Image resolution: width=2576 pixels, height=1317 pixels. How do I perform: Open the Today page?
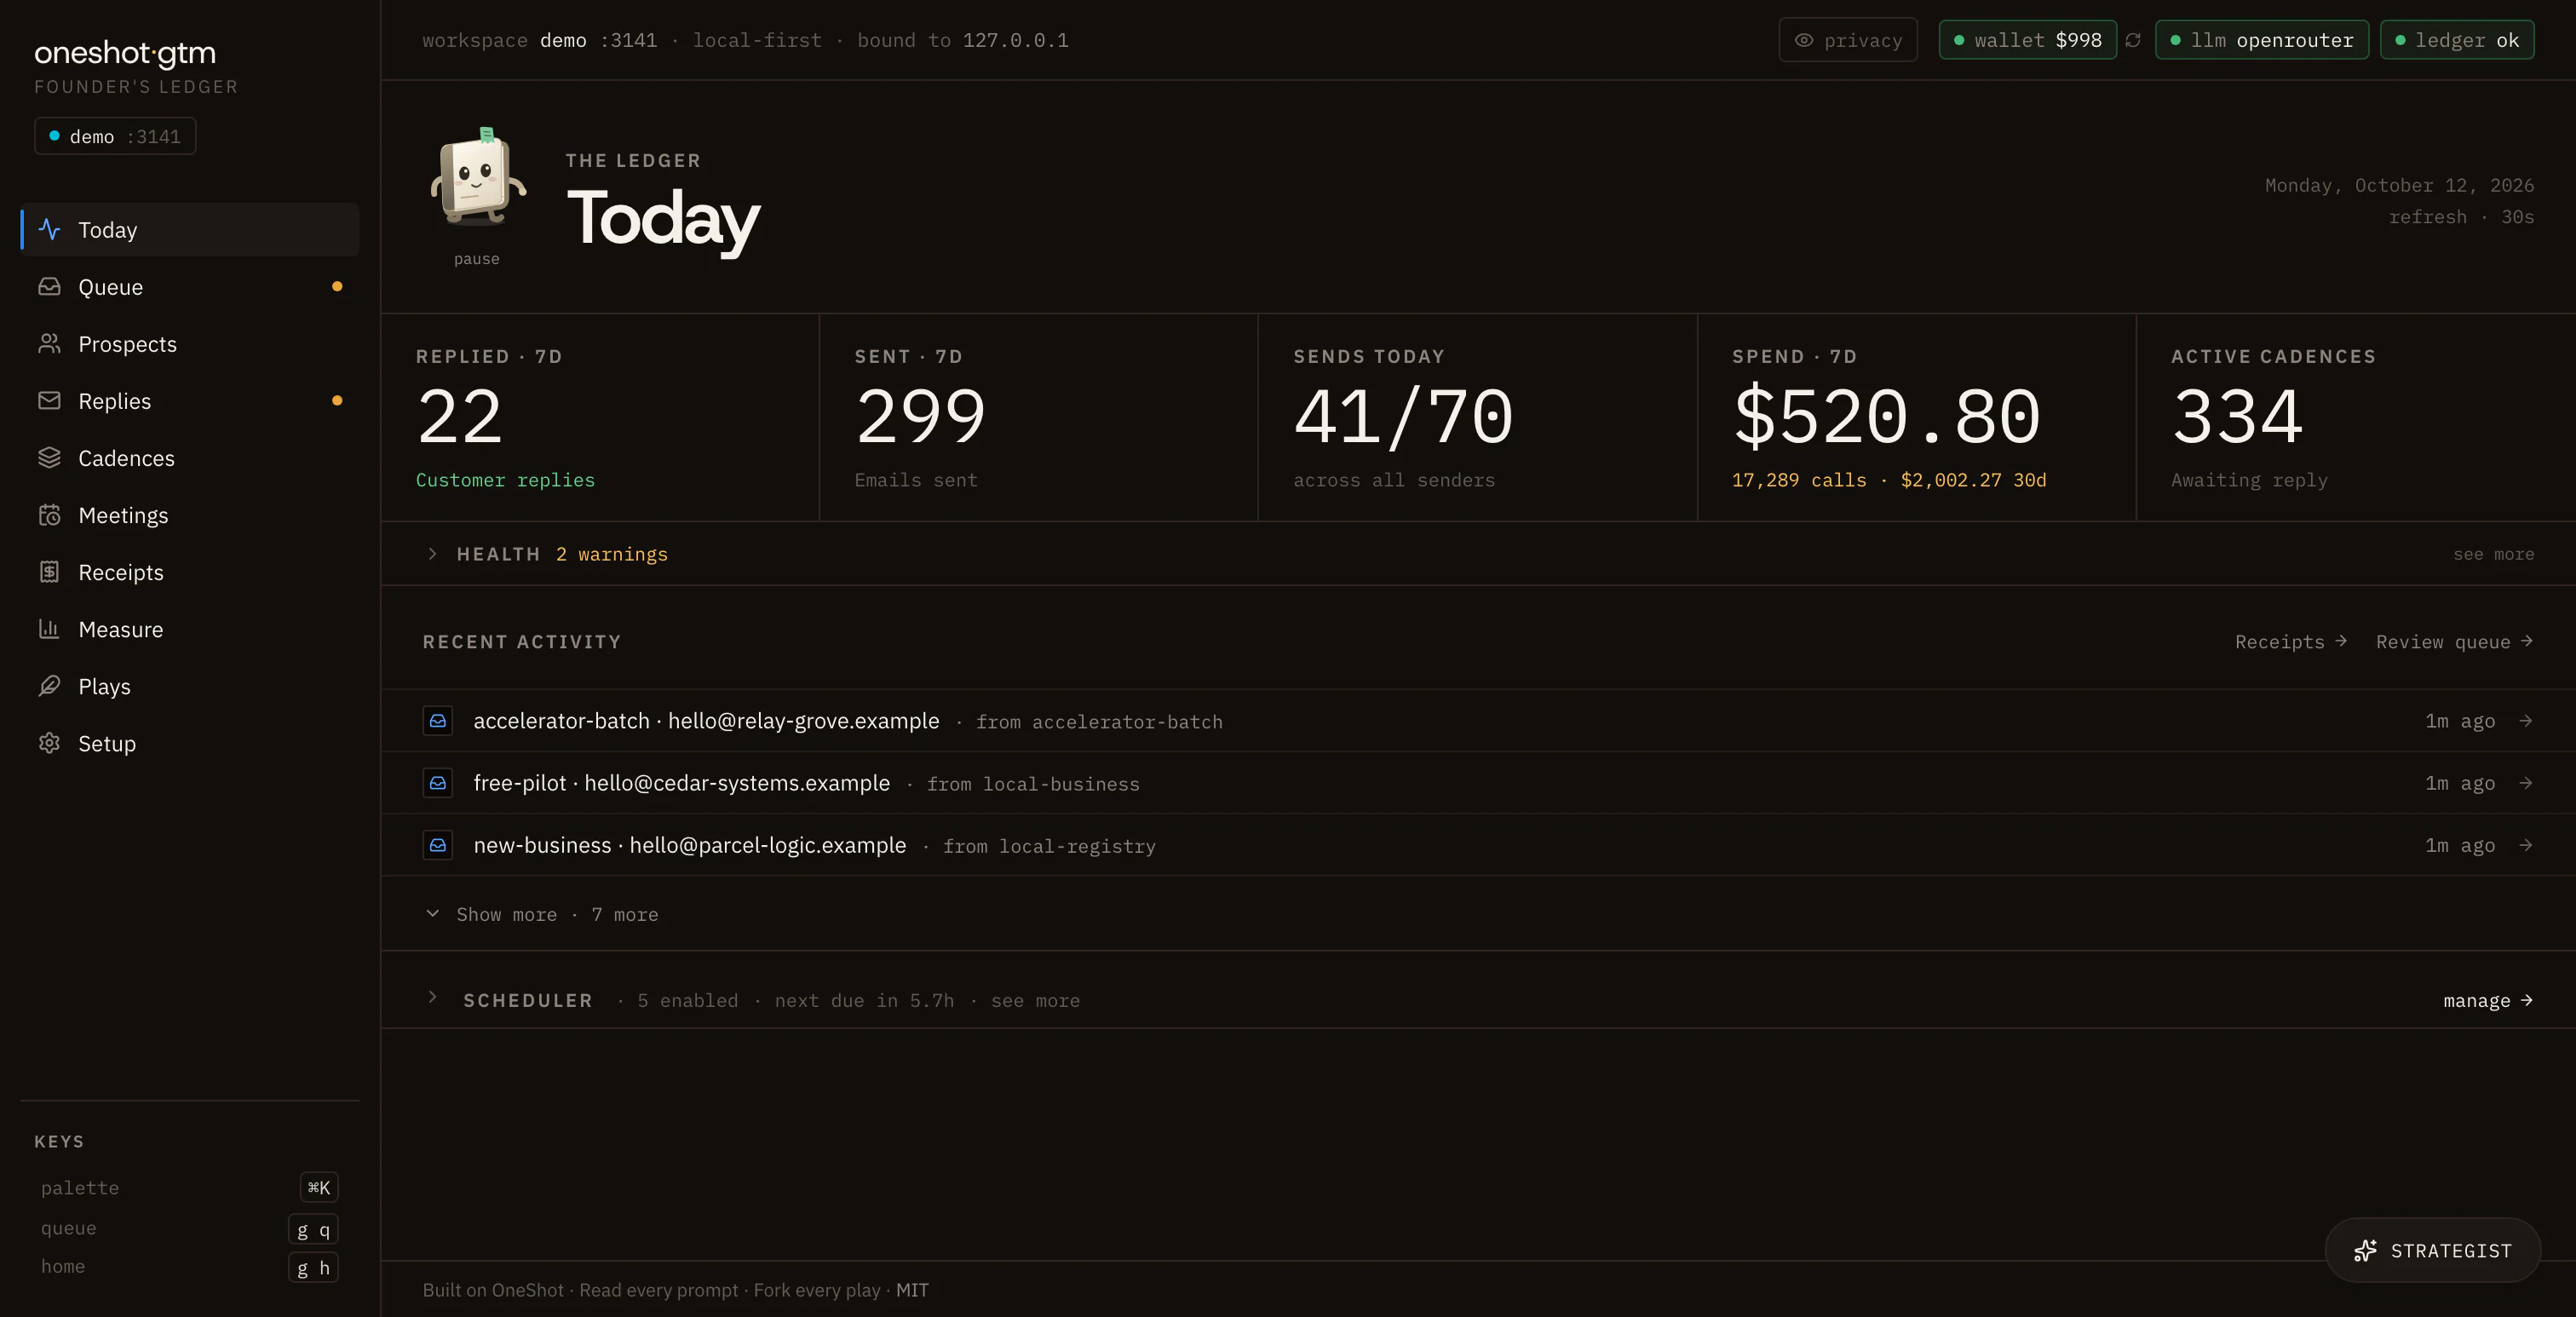click(190, 229)
